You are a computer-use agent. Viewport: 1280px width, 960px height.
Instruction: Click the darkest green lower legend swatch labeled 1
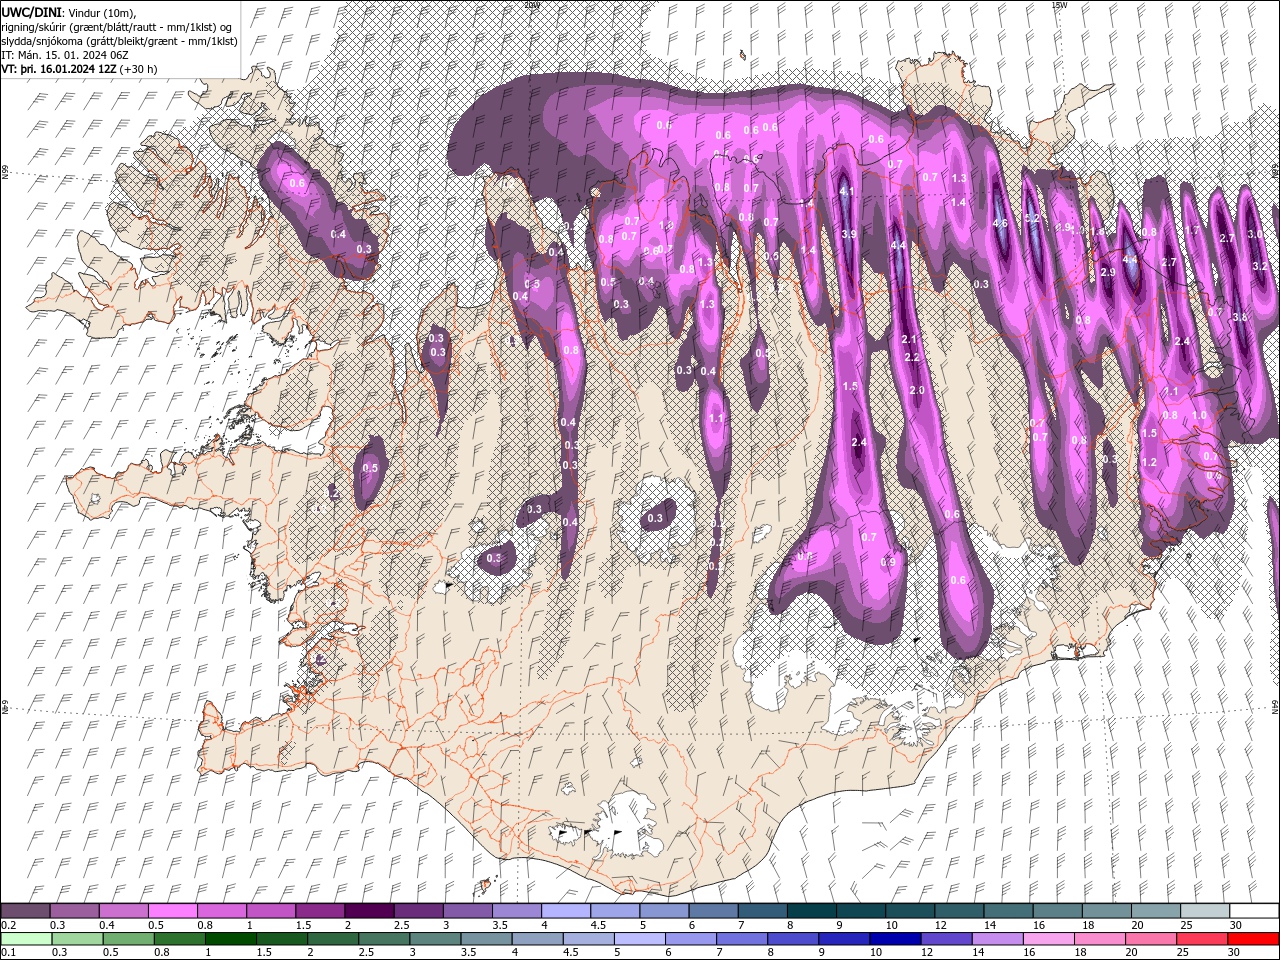(x=231, y=939)
